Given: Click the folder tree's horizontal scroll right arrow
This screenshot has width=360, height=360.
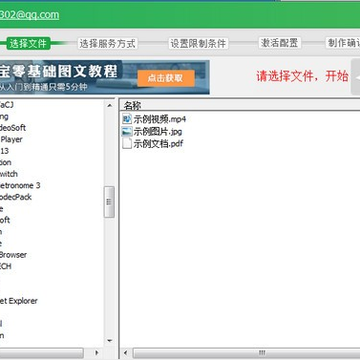Looking at the screenshot, I should [x=97, y=352].
